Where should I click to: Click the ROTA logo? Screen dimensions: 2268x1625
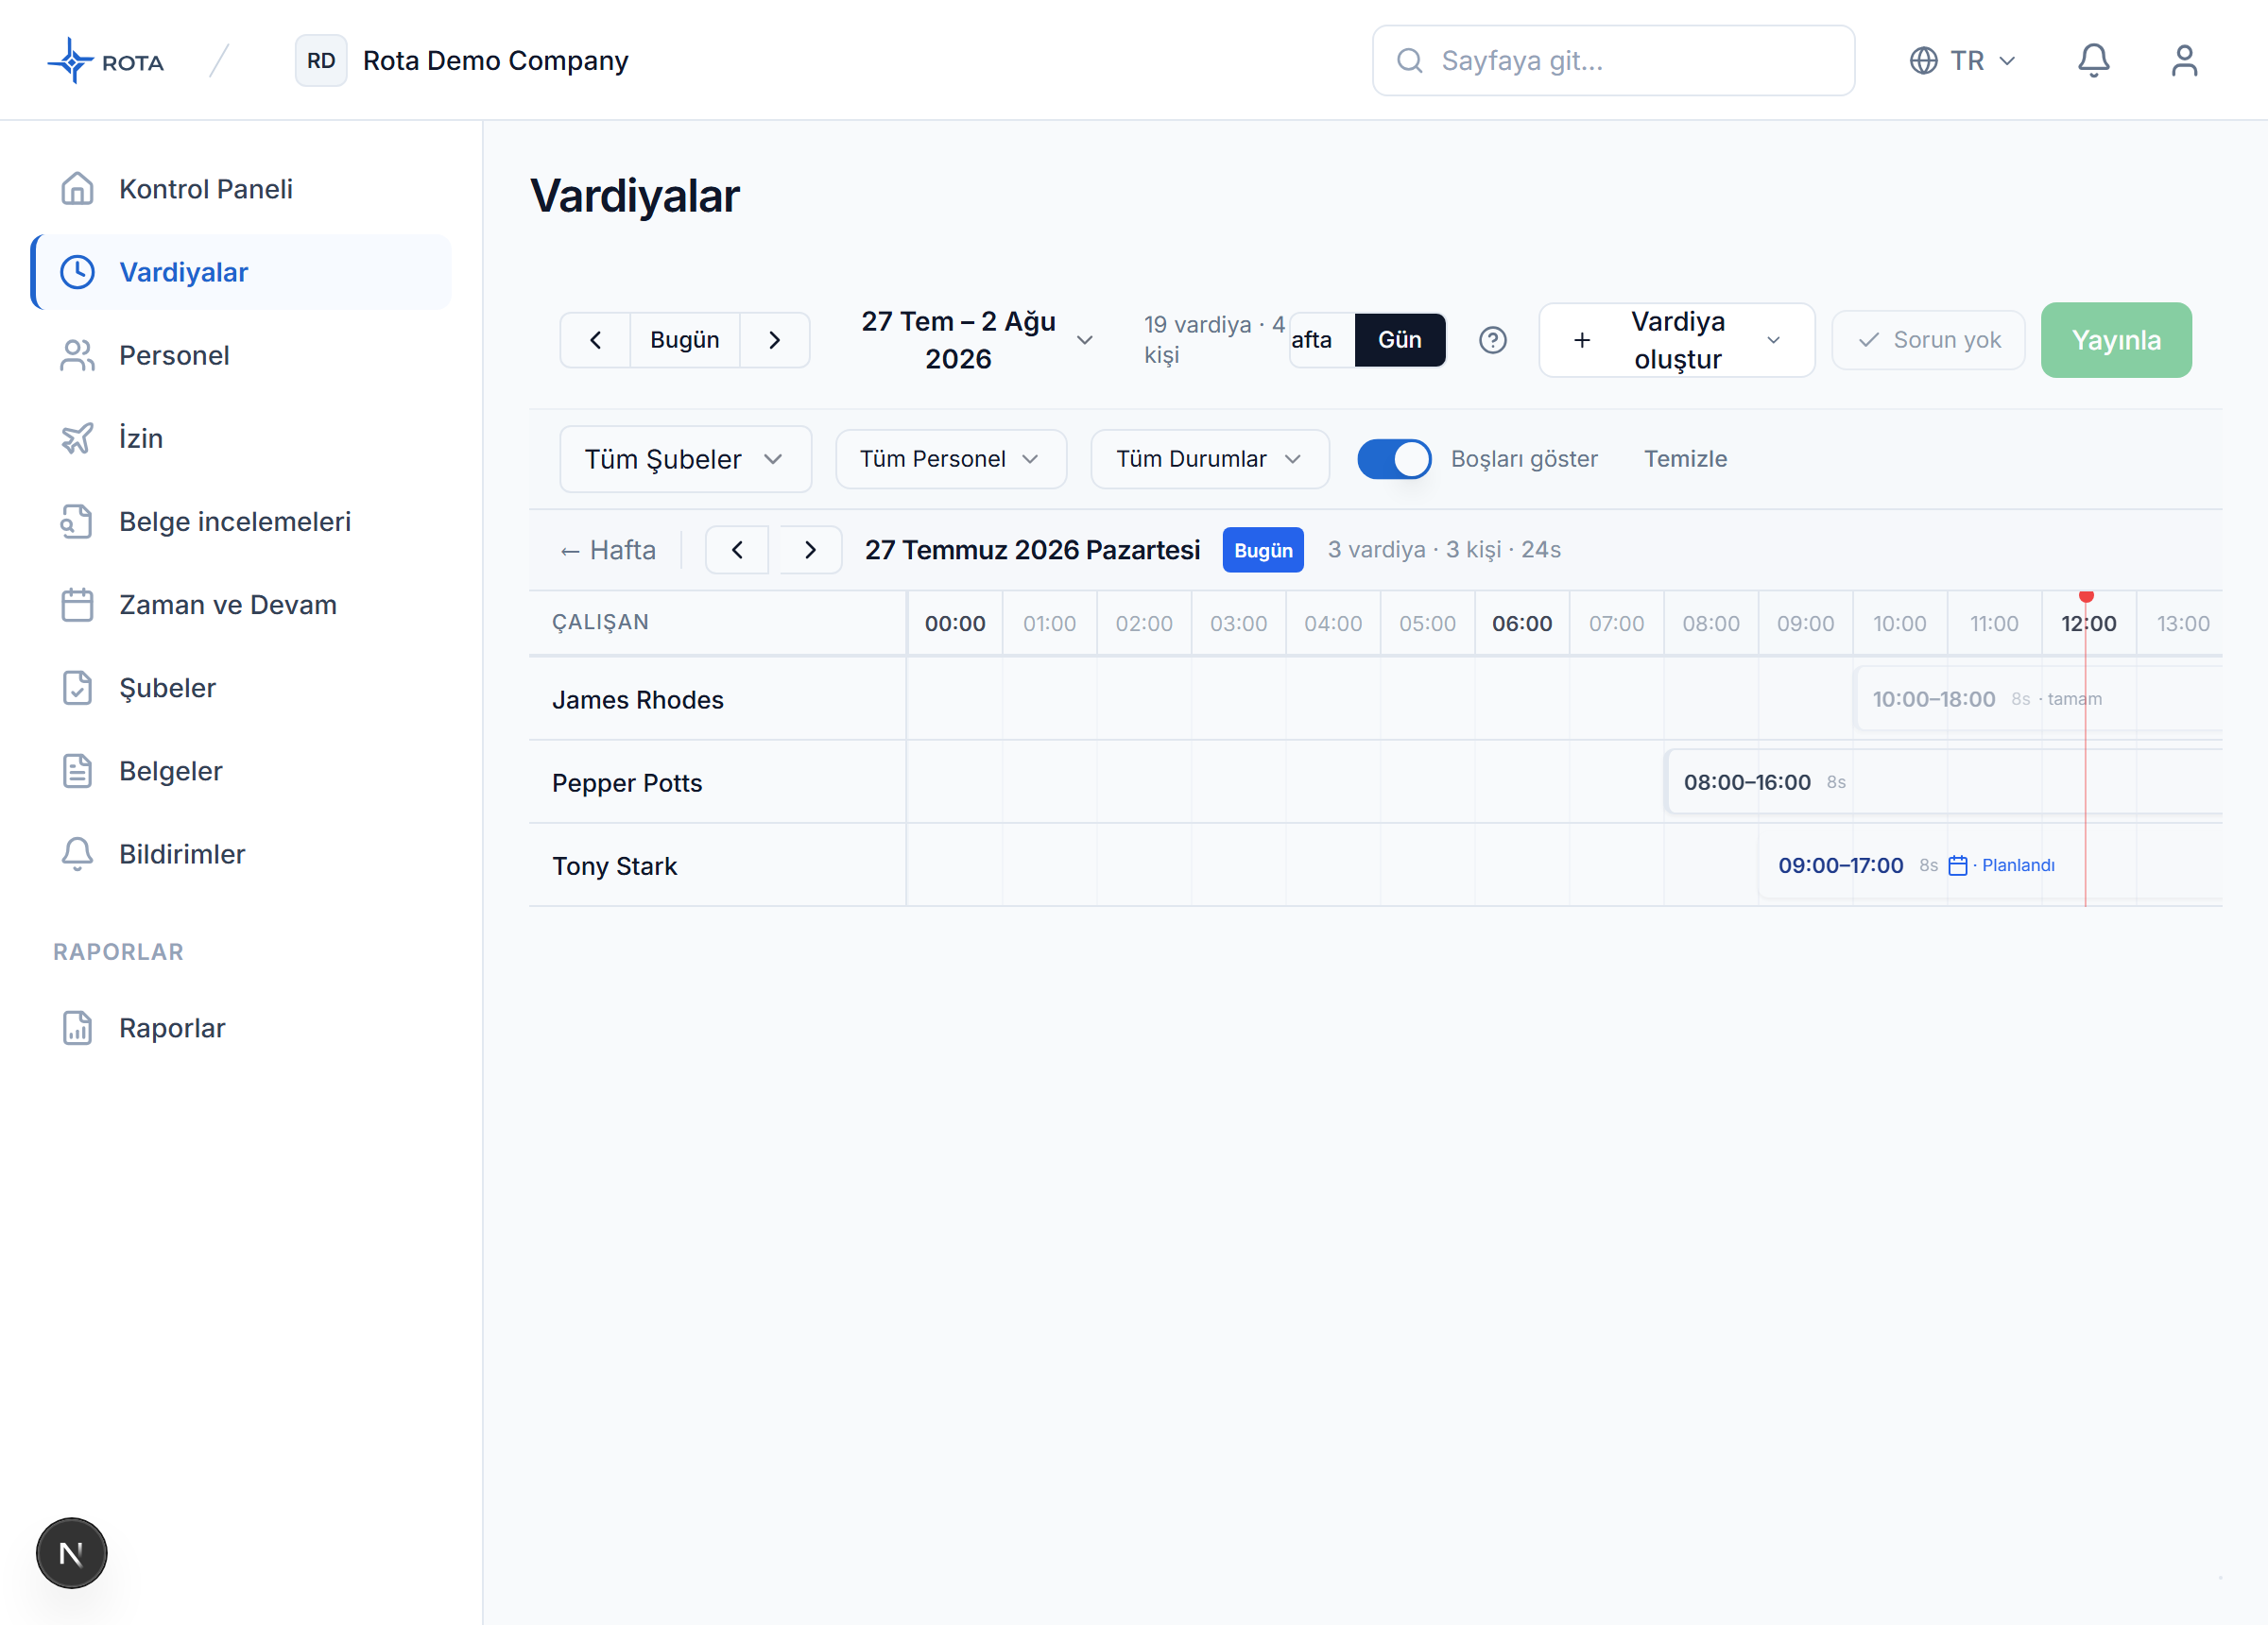[106, 61]
